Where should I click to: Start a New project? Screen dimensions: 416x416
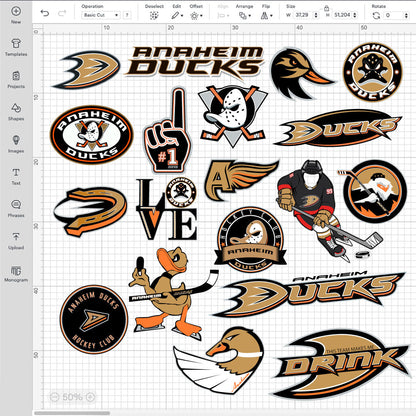point(16,15)
